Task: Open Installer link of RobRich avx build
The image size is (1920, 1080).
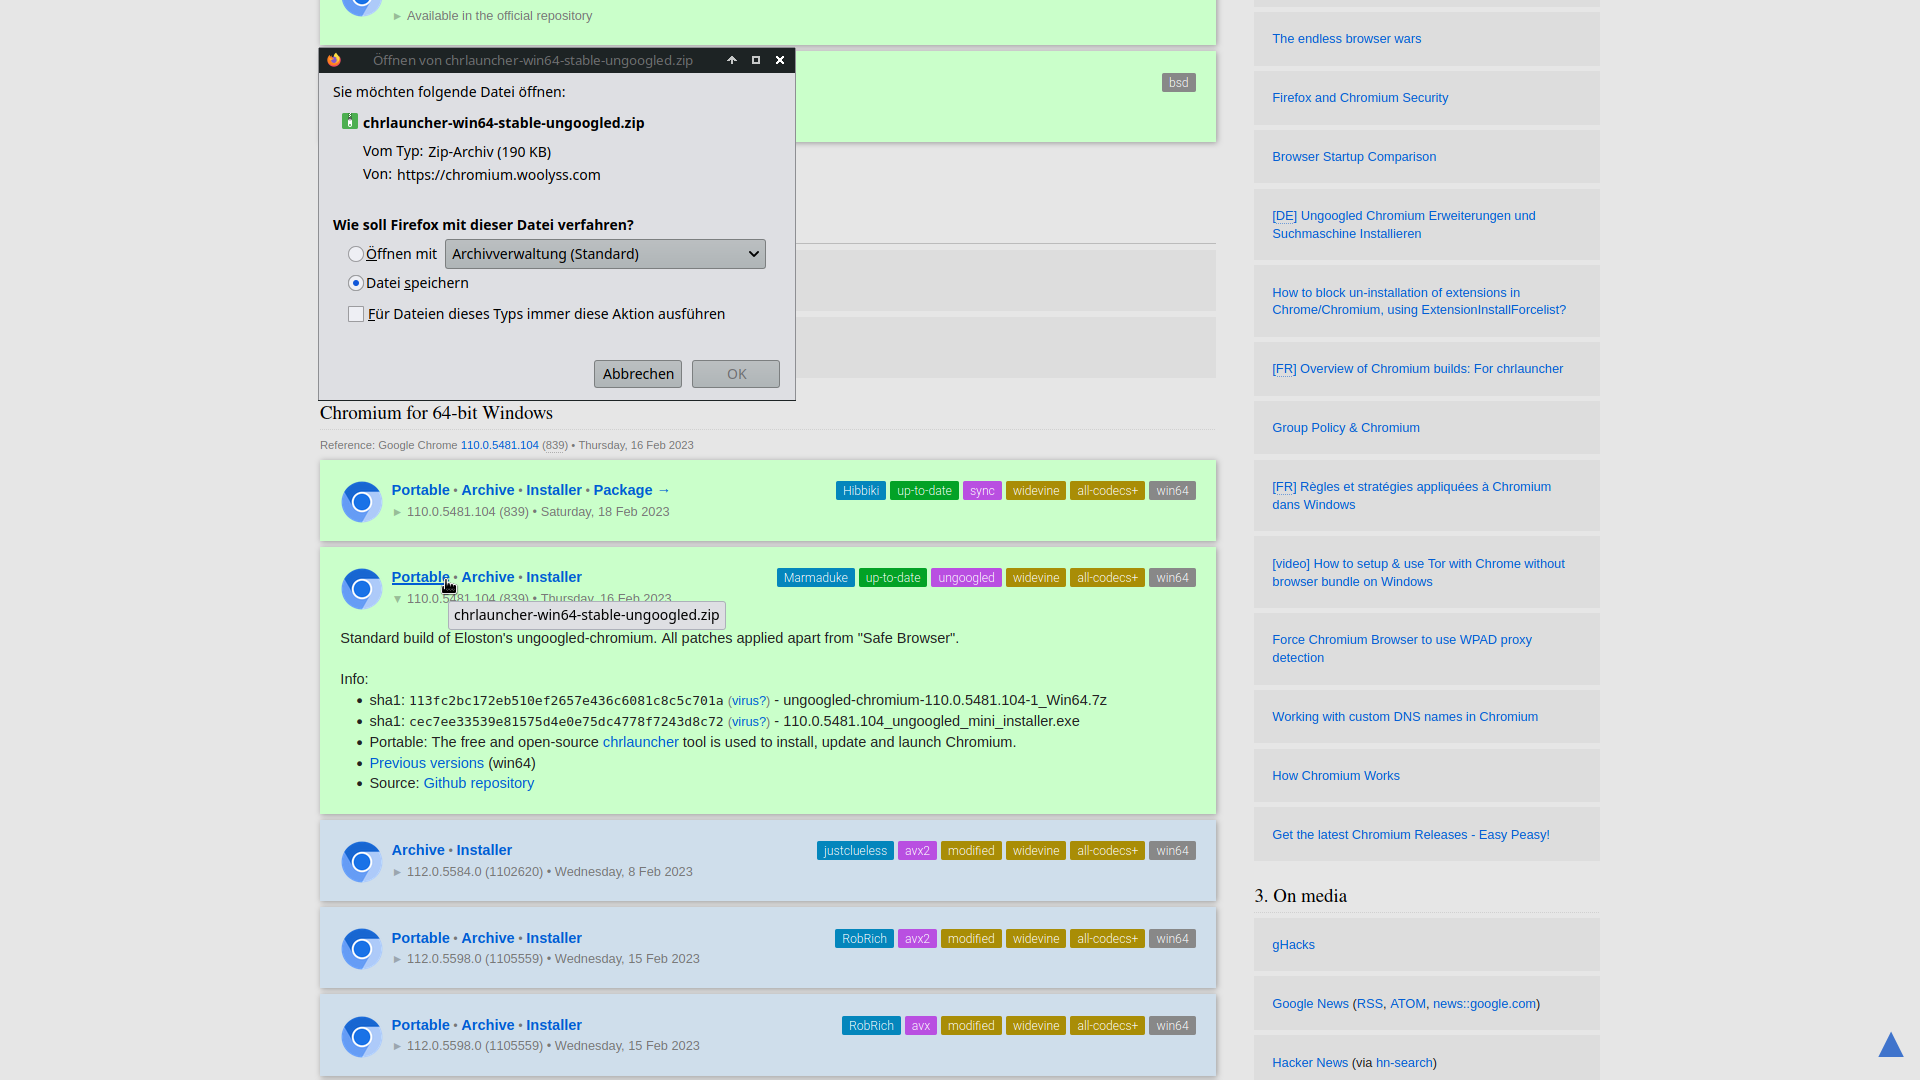Action: [554, 1025]
